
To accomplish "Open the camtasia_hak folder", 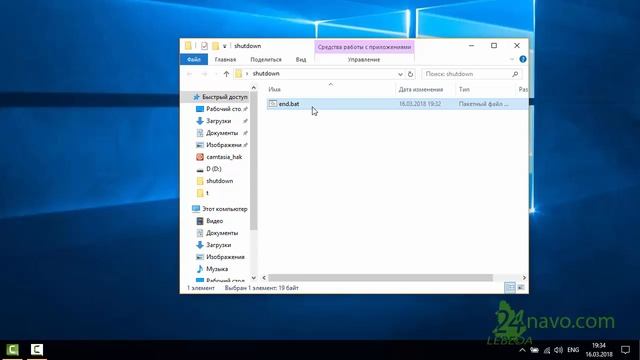I will point(224,157).
